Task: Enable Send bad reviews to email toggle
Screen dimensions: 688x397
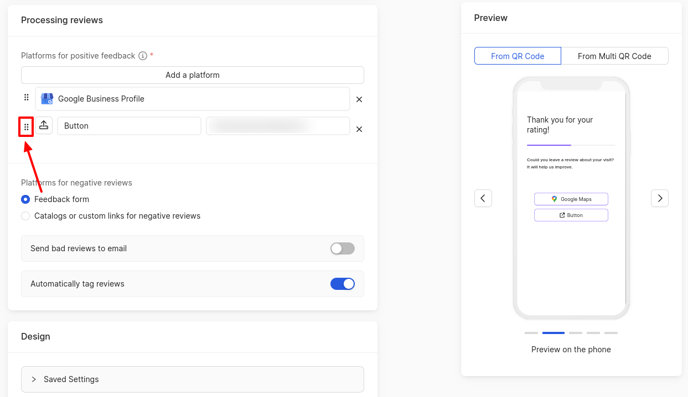Action: click(342, 249)
